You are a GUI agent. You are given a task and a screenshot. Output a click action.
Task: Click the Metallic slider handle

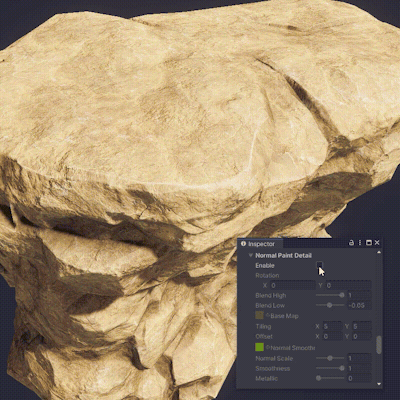pyautogui.click(x=318, y=378)
